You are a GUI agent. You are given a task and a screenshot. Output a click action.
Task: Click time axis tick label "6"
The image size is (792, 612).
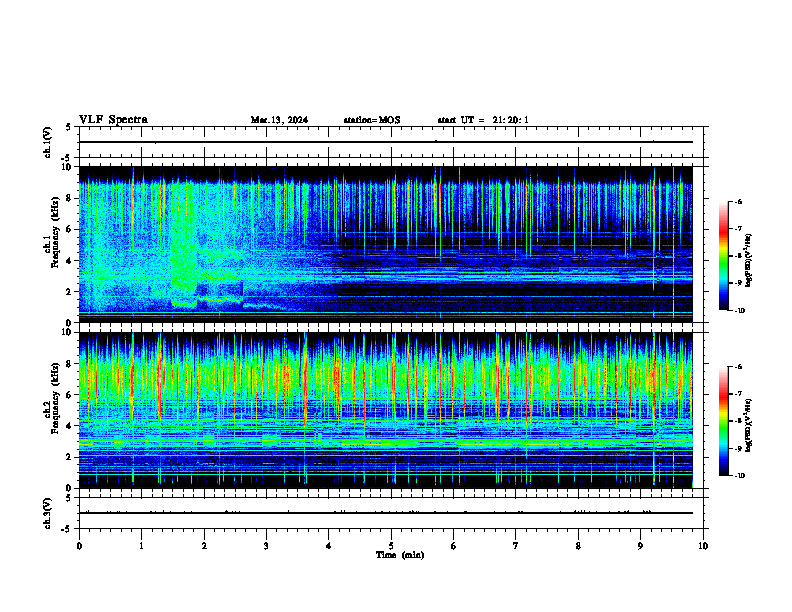point(454,546)
